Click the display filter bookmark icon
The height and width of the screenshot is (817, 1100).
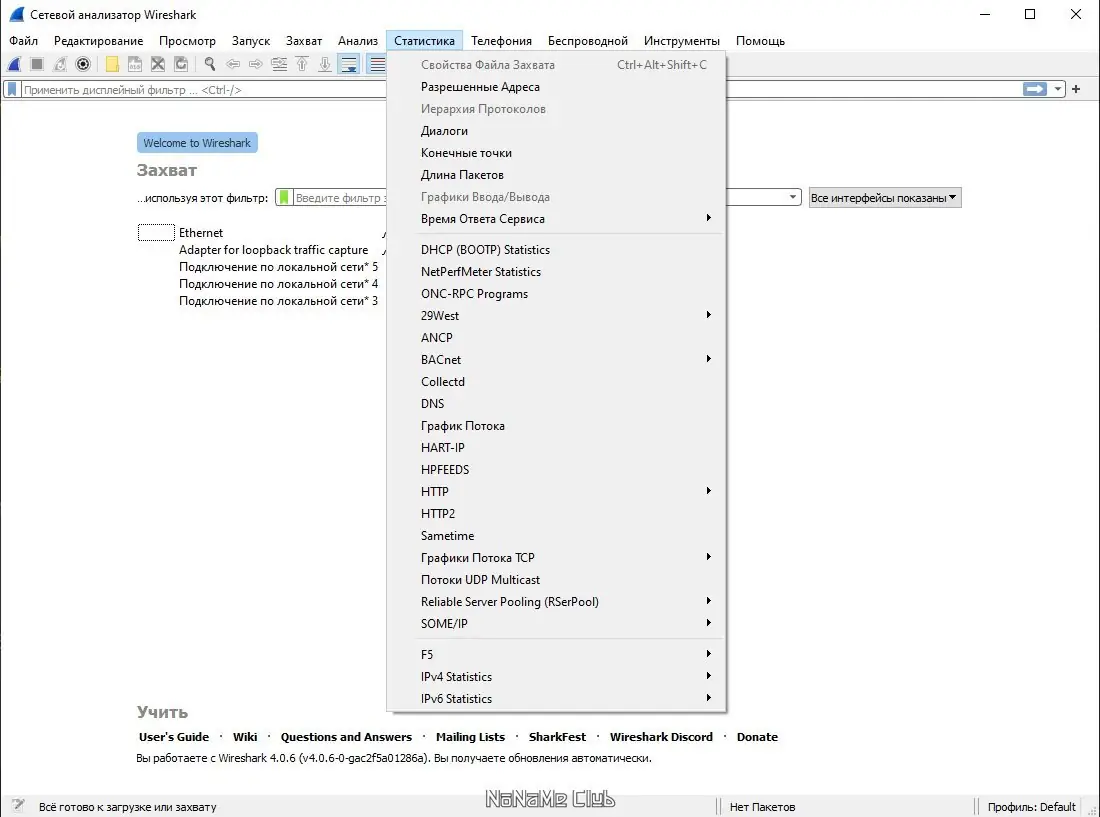tap(12, 90)
